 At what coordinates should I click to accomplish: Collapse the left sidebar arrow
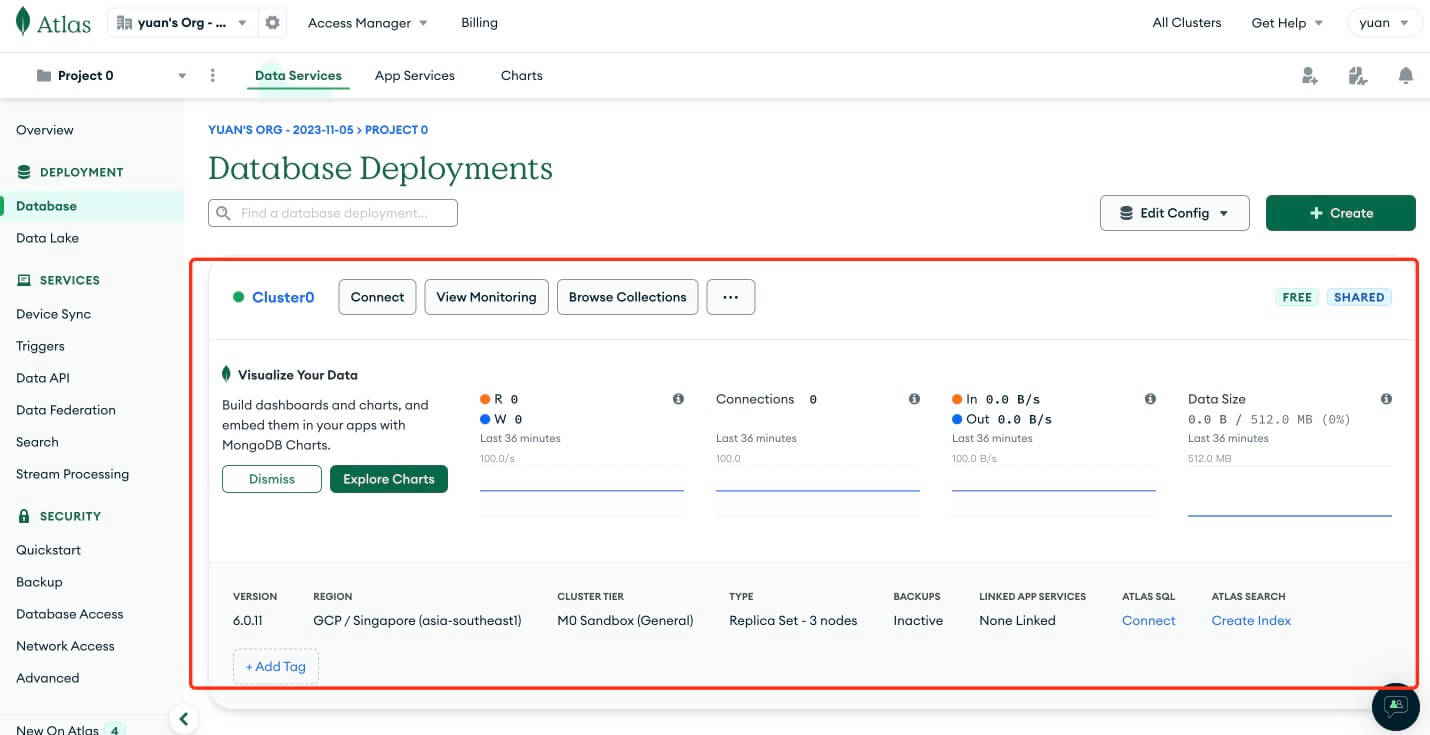[183, 718]
